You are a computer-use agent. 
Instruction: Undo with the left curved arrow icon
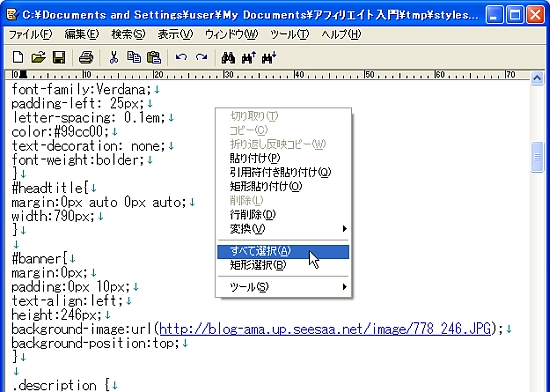coord(181,57)
